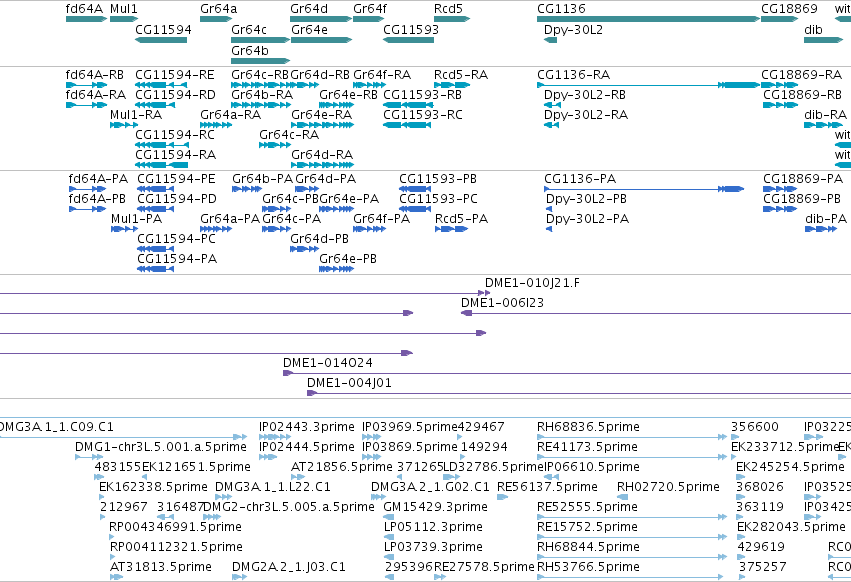Select the Gr64f gene label
The width and height of the screenshot is (851, 582).
(370, 9)
